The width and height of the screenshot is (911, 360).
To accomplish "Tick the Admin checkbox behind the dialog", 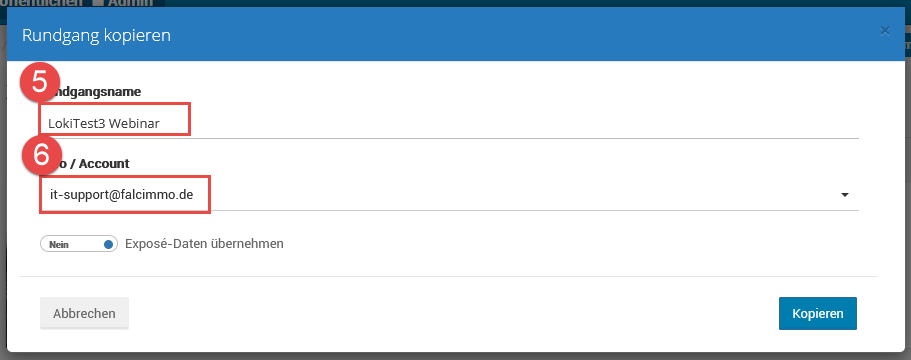I will click(98, 3).
